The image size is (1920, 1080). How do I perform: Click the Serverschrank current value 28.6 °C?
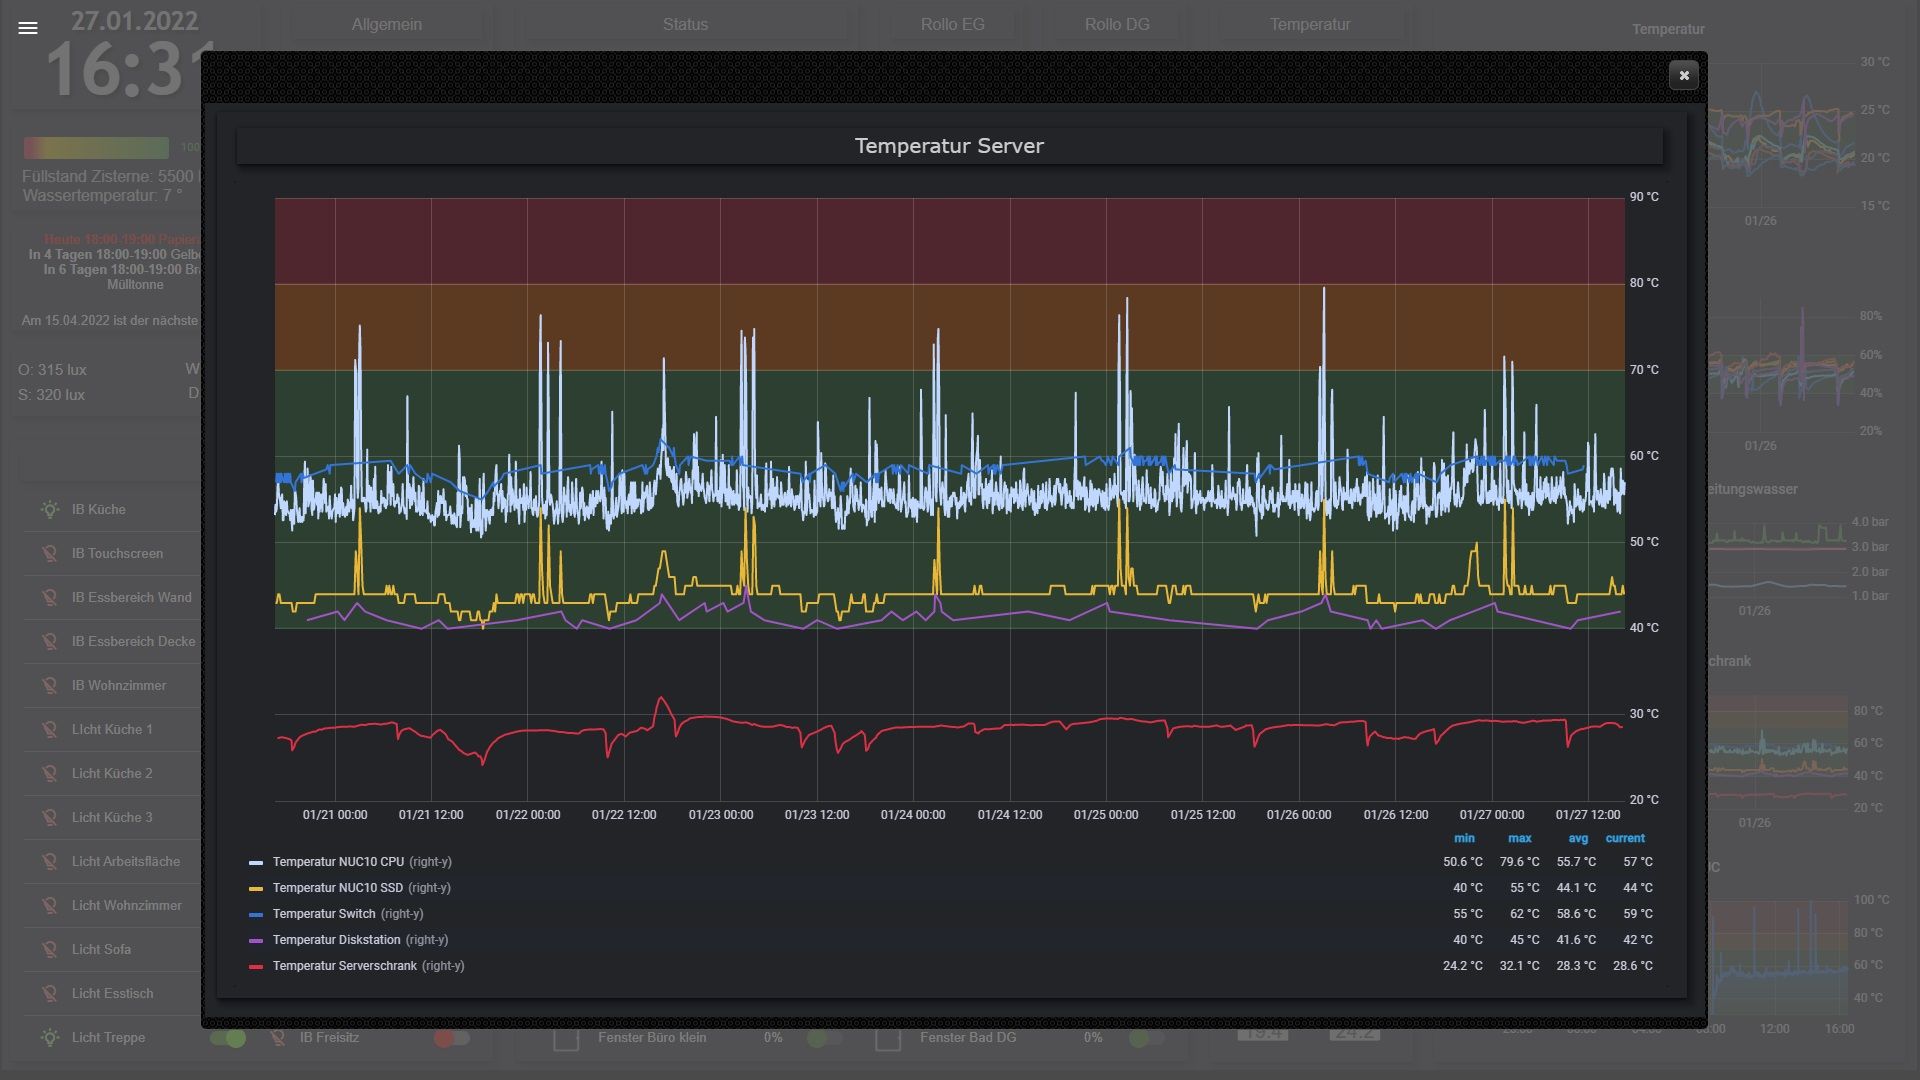coord(1633,966)
